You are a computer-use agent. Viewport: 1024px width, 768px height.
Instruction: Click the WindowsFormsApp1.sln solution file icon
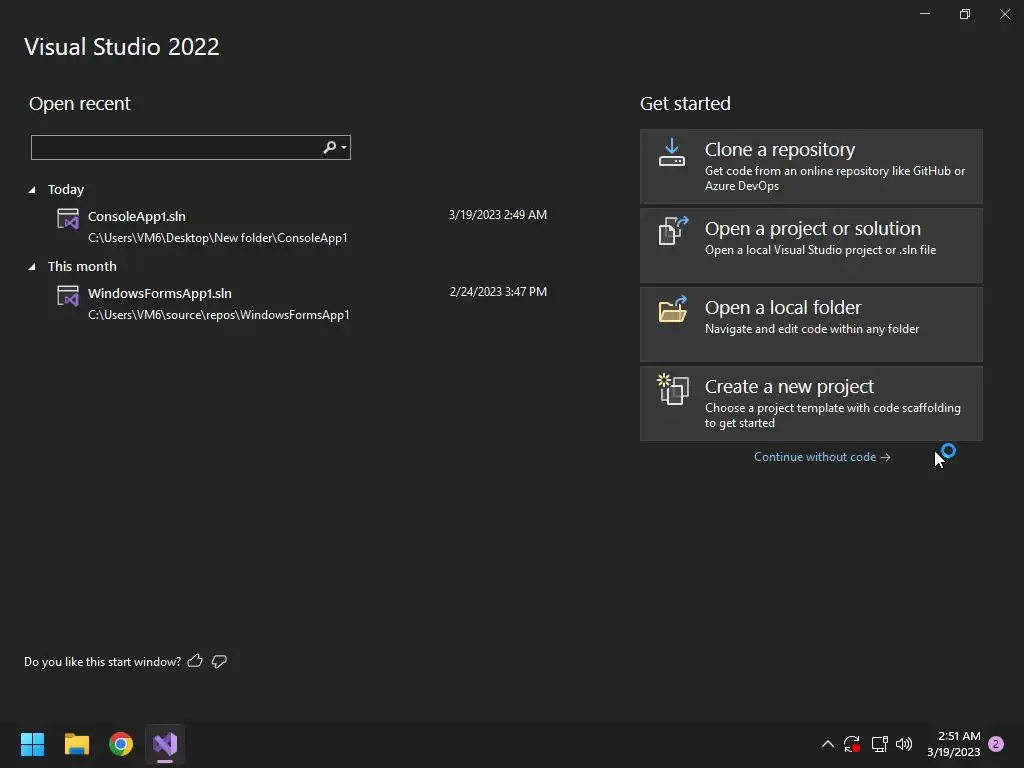pyautogui.click(x=68, y=296)
